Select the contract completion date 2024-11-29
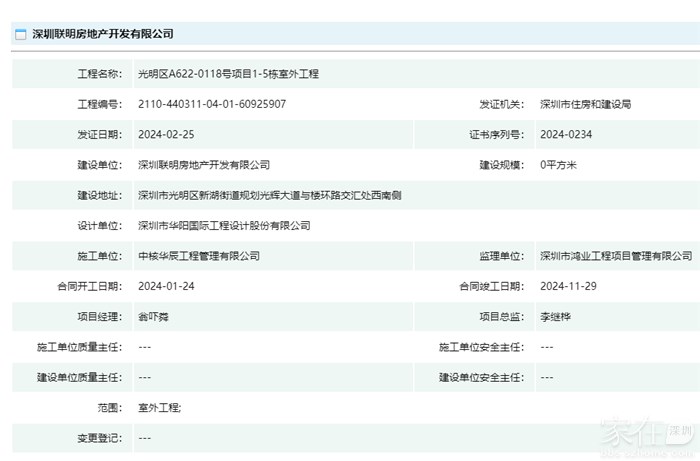 pos(568,286)
